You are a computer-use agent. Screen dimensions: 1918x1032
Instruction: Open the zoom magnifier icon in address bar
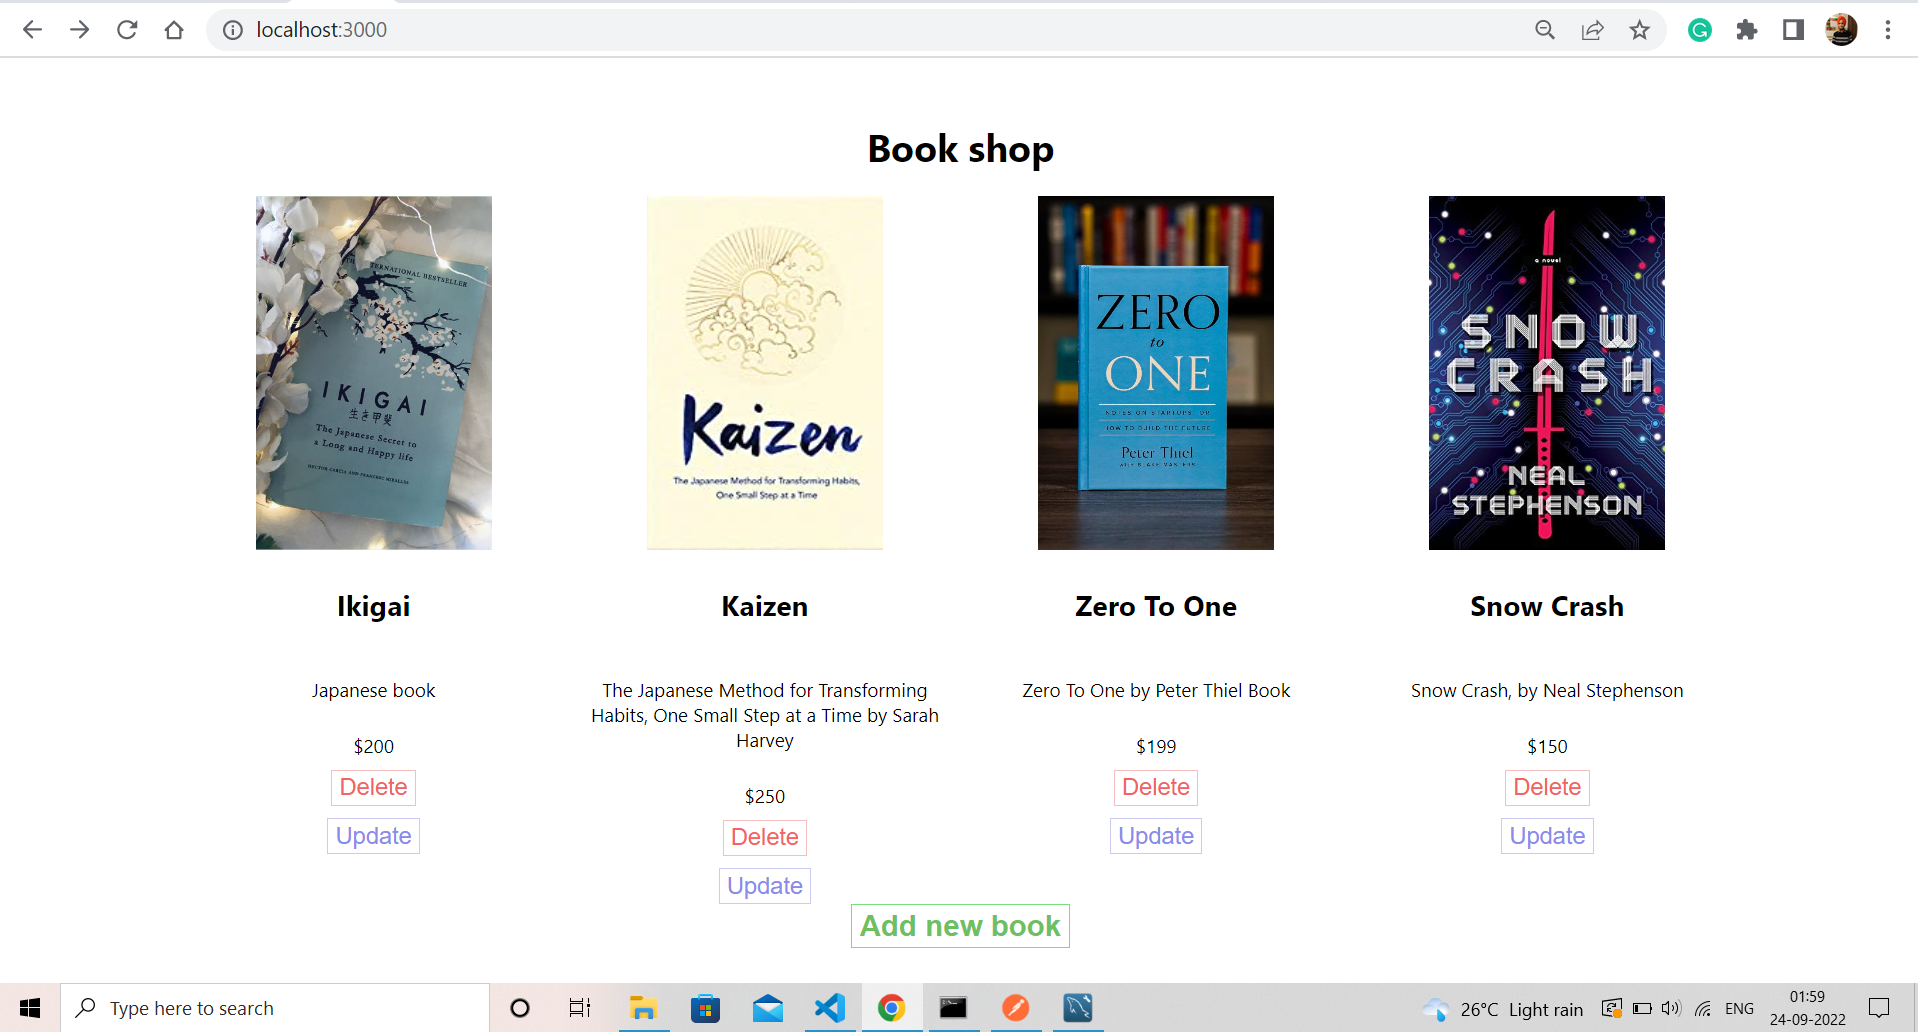(x=1545, y=30)
